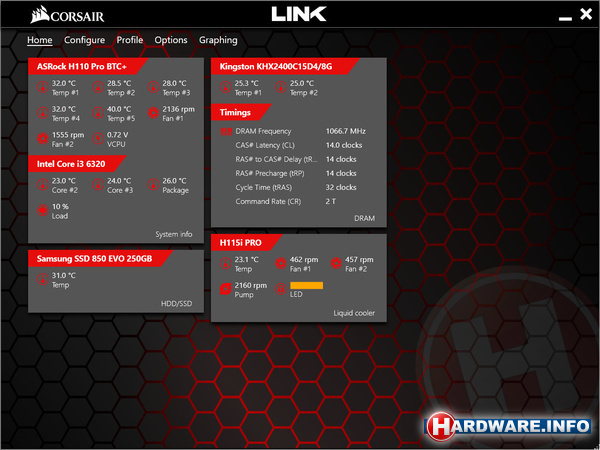
Task: Select the 2136 rpm Fan #1 icon
Action: [x=153, y=113]
